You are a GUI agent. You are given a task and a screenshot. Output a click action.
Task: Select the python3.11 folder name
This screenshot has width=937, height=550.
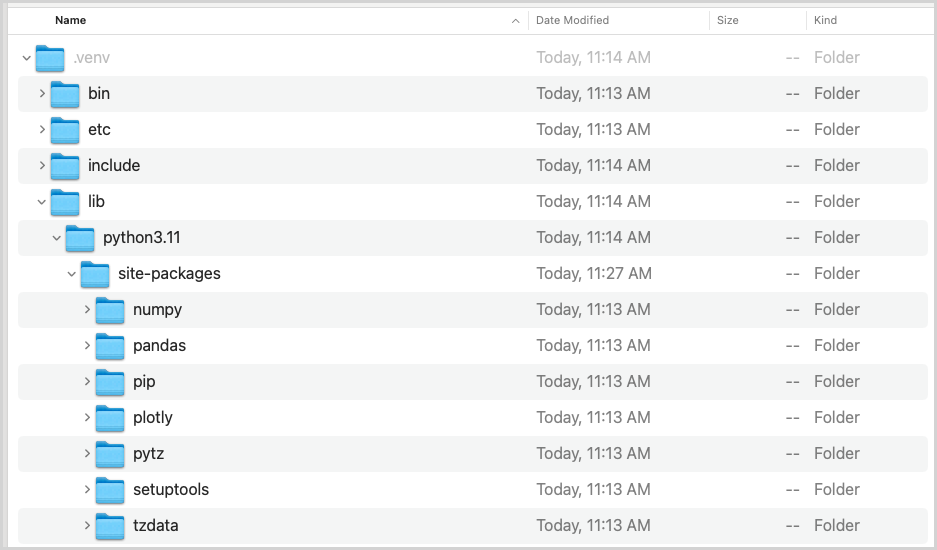pos(142,237)
